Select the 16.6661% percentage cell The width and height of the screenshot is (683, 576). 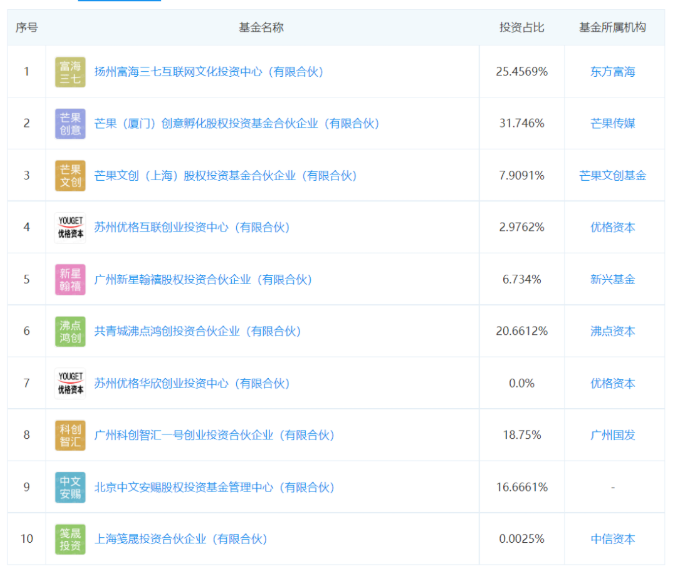[522, 487]
